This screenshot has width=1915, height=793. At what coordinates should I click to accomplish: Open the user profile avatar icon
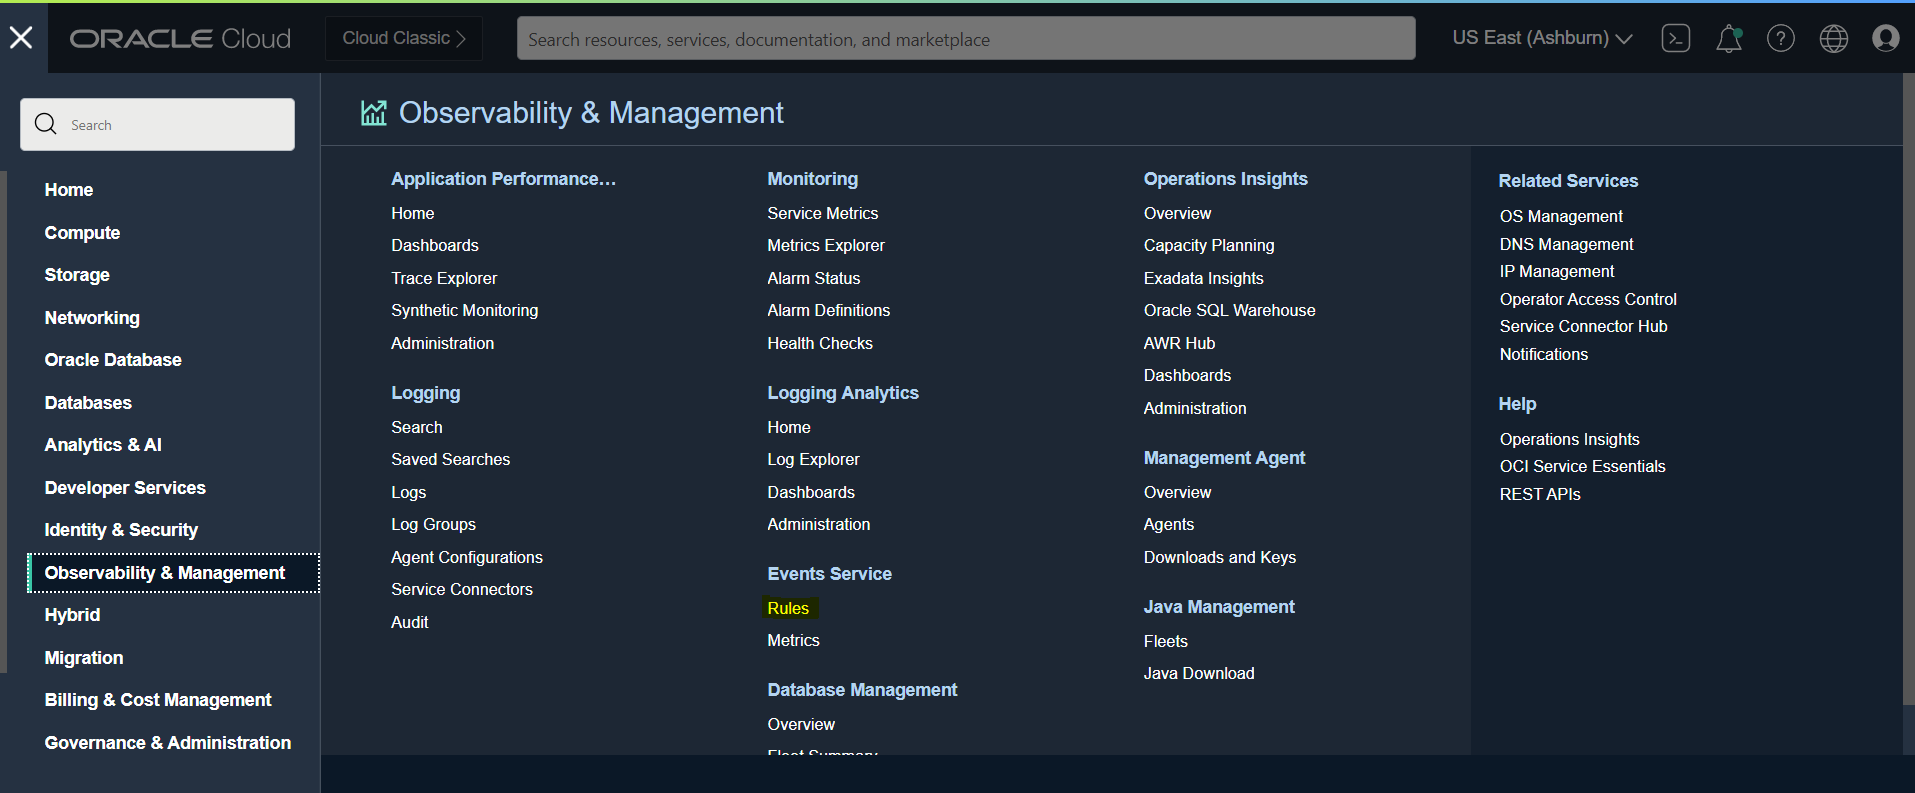[x=1885, y=38]
